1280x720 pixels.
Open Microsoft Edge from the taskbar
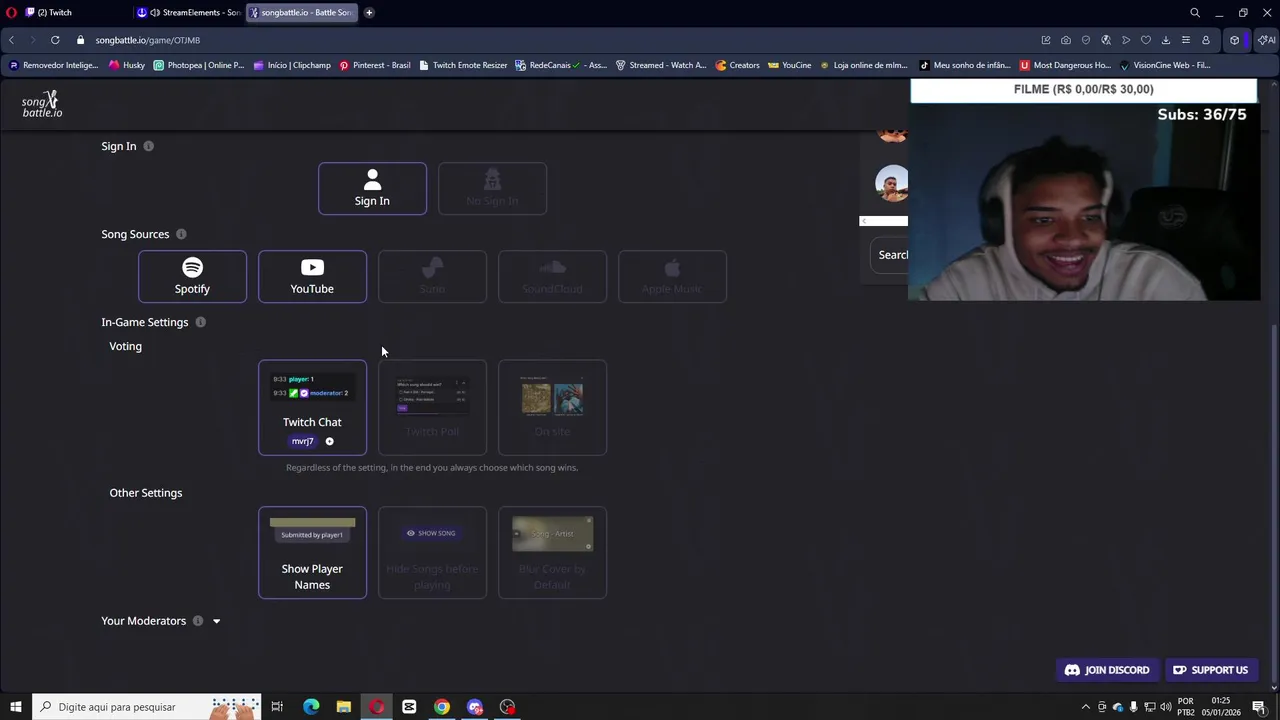311,707
